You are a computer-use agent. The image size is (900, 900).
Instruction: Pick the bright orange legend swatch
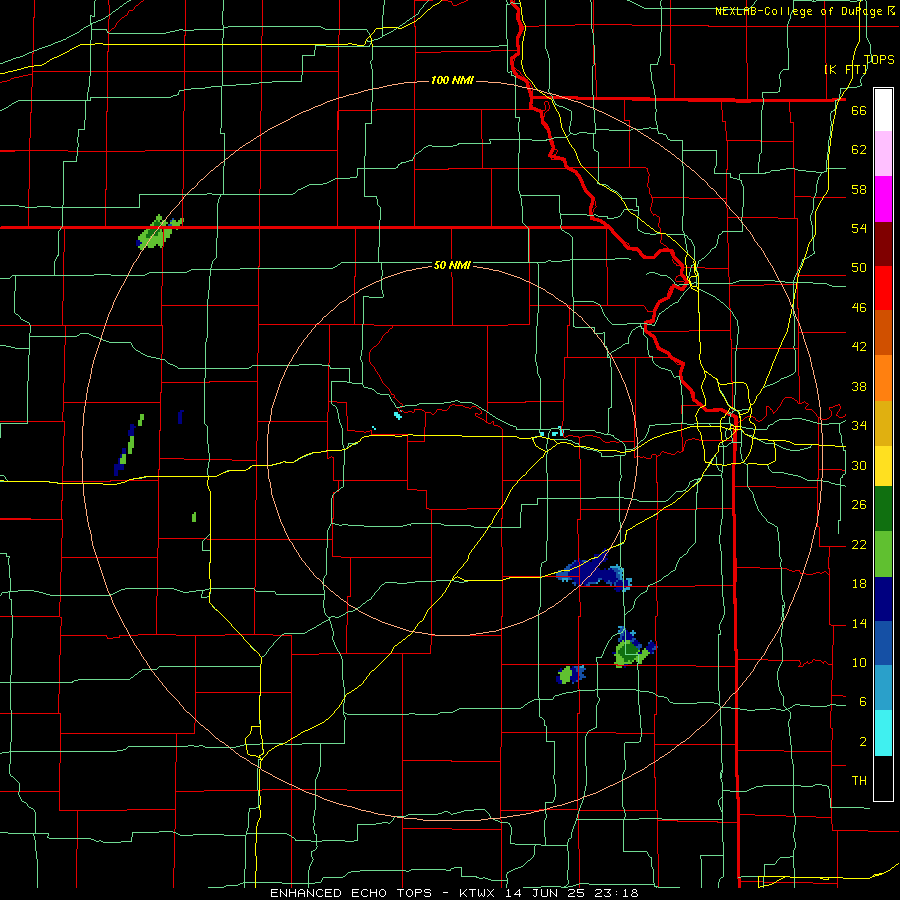point(883,377)
